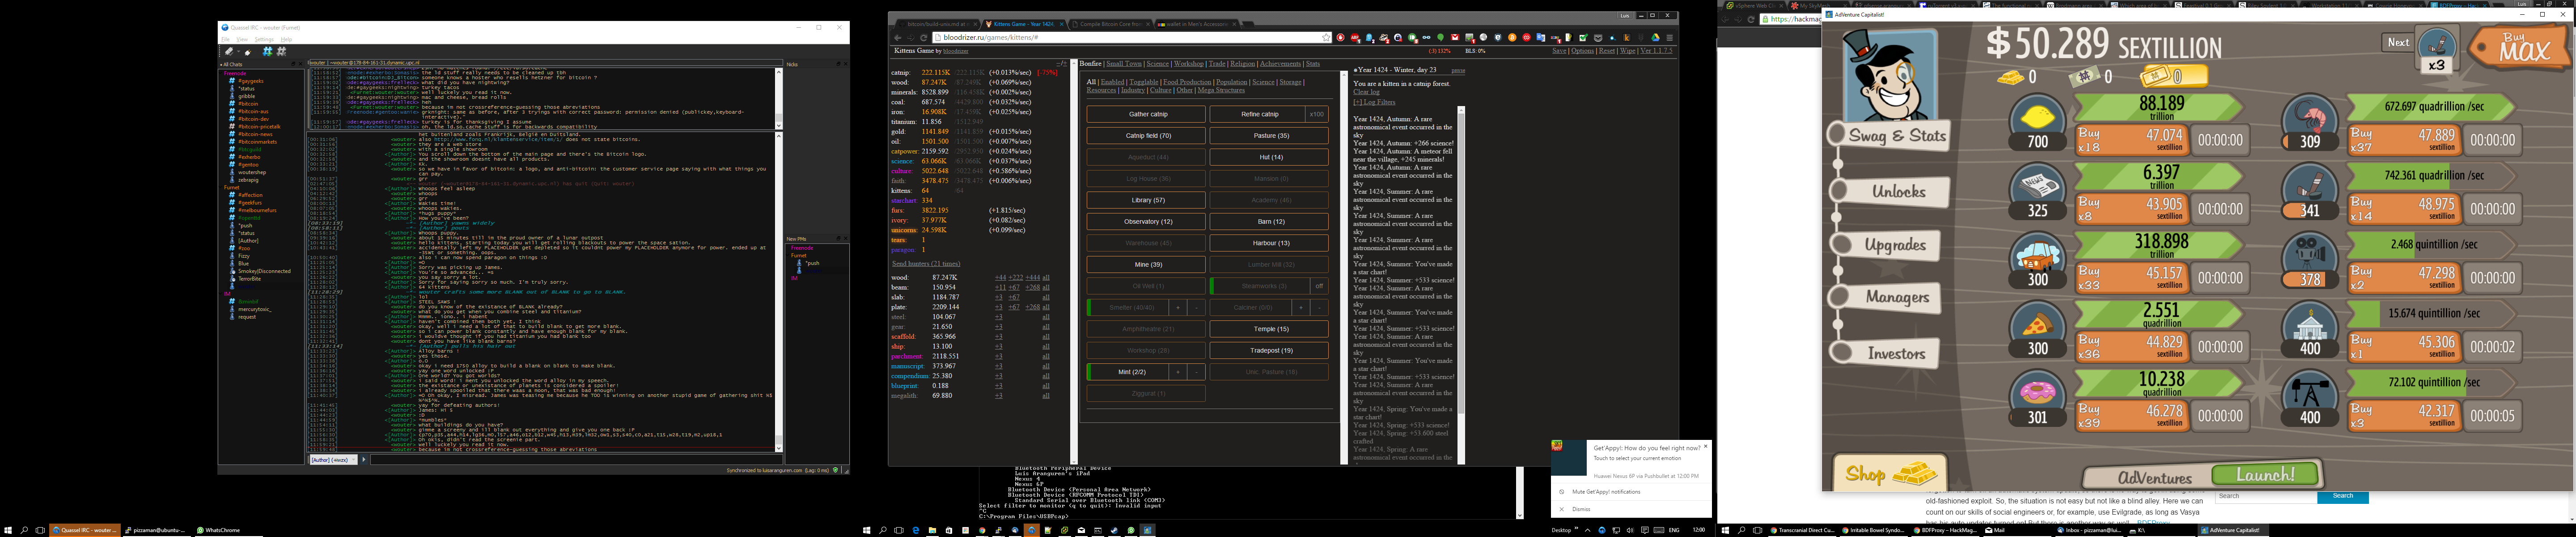Click the pizza delivery icon
This screenshot has width=2576, height=537.
pos(2037,325)
